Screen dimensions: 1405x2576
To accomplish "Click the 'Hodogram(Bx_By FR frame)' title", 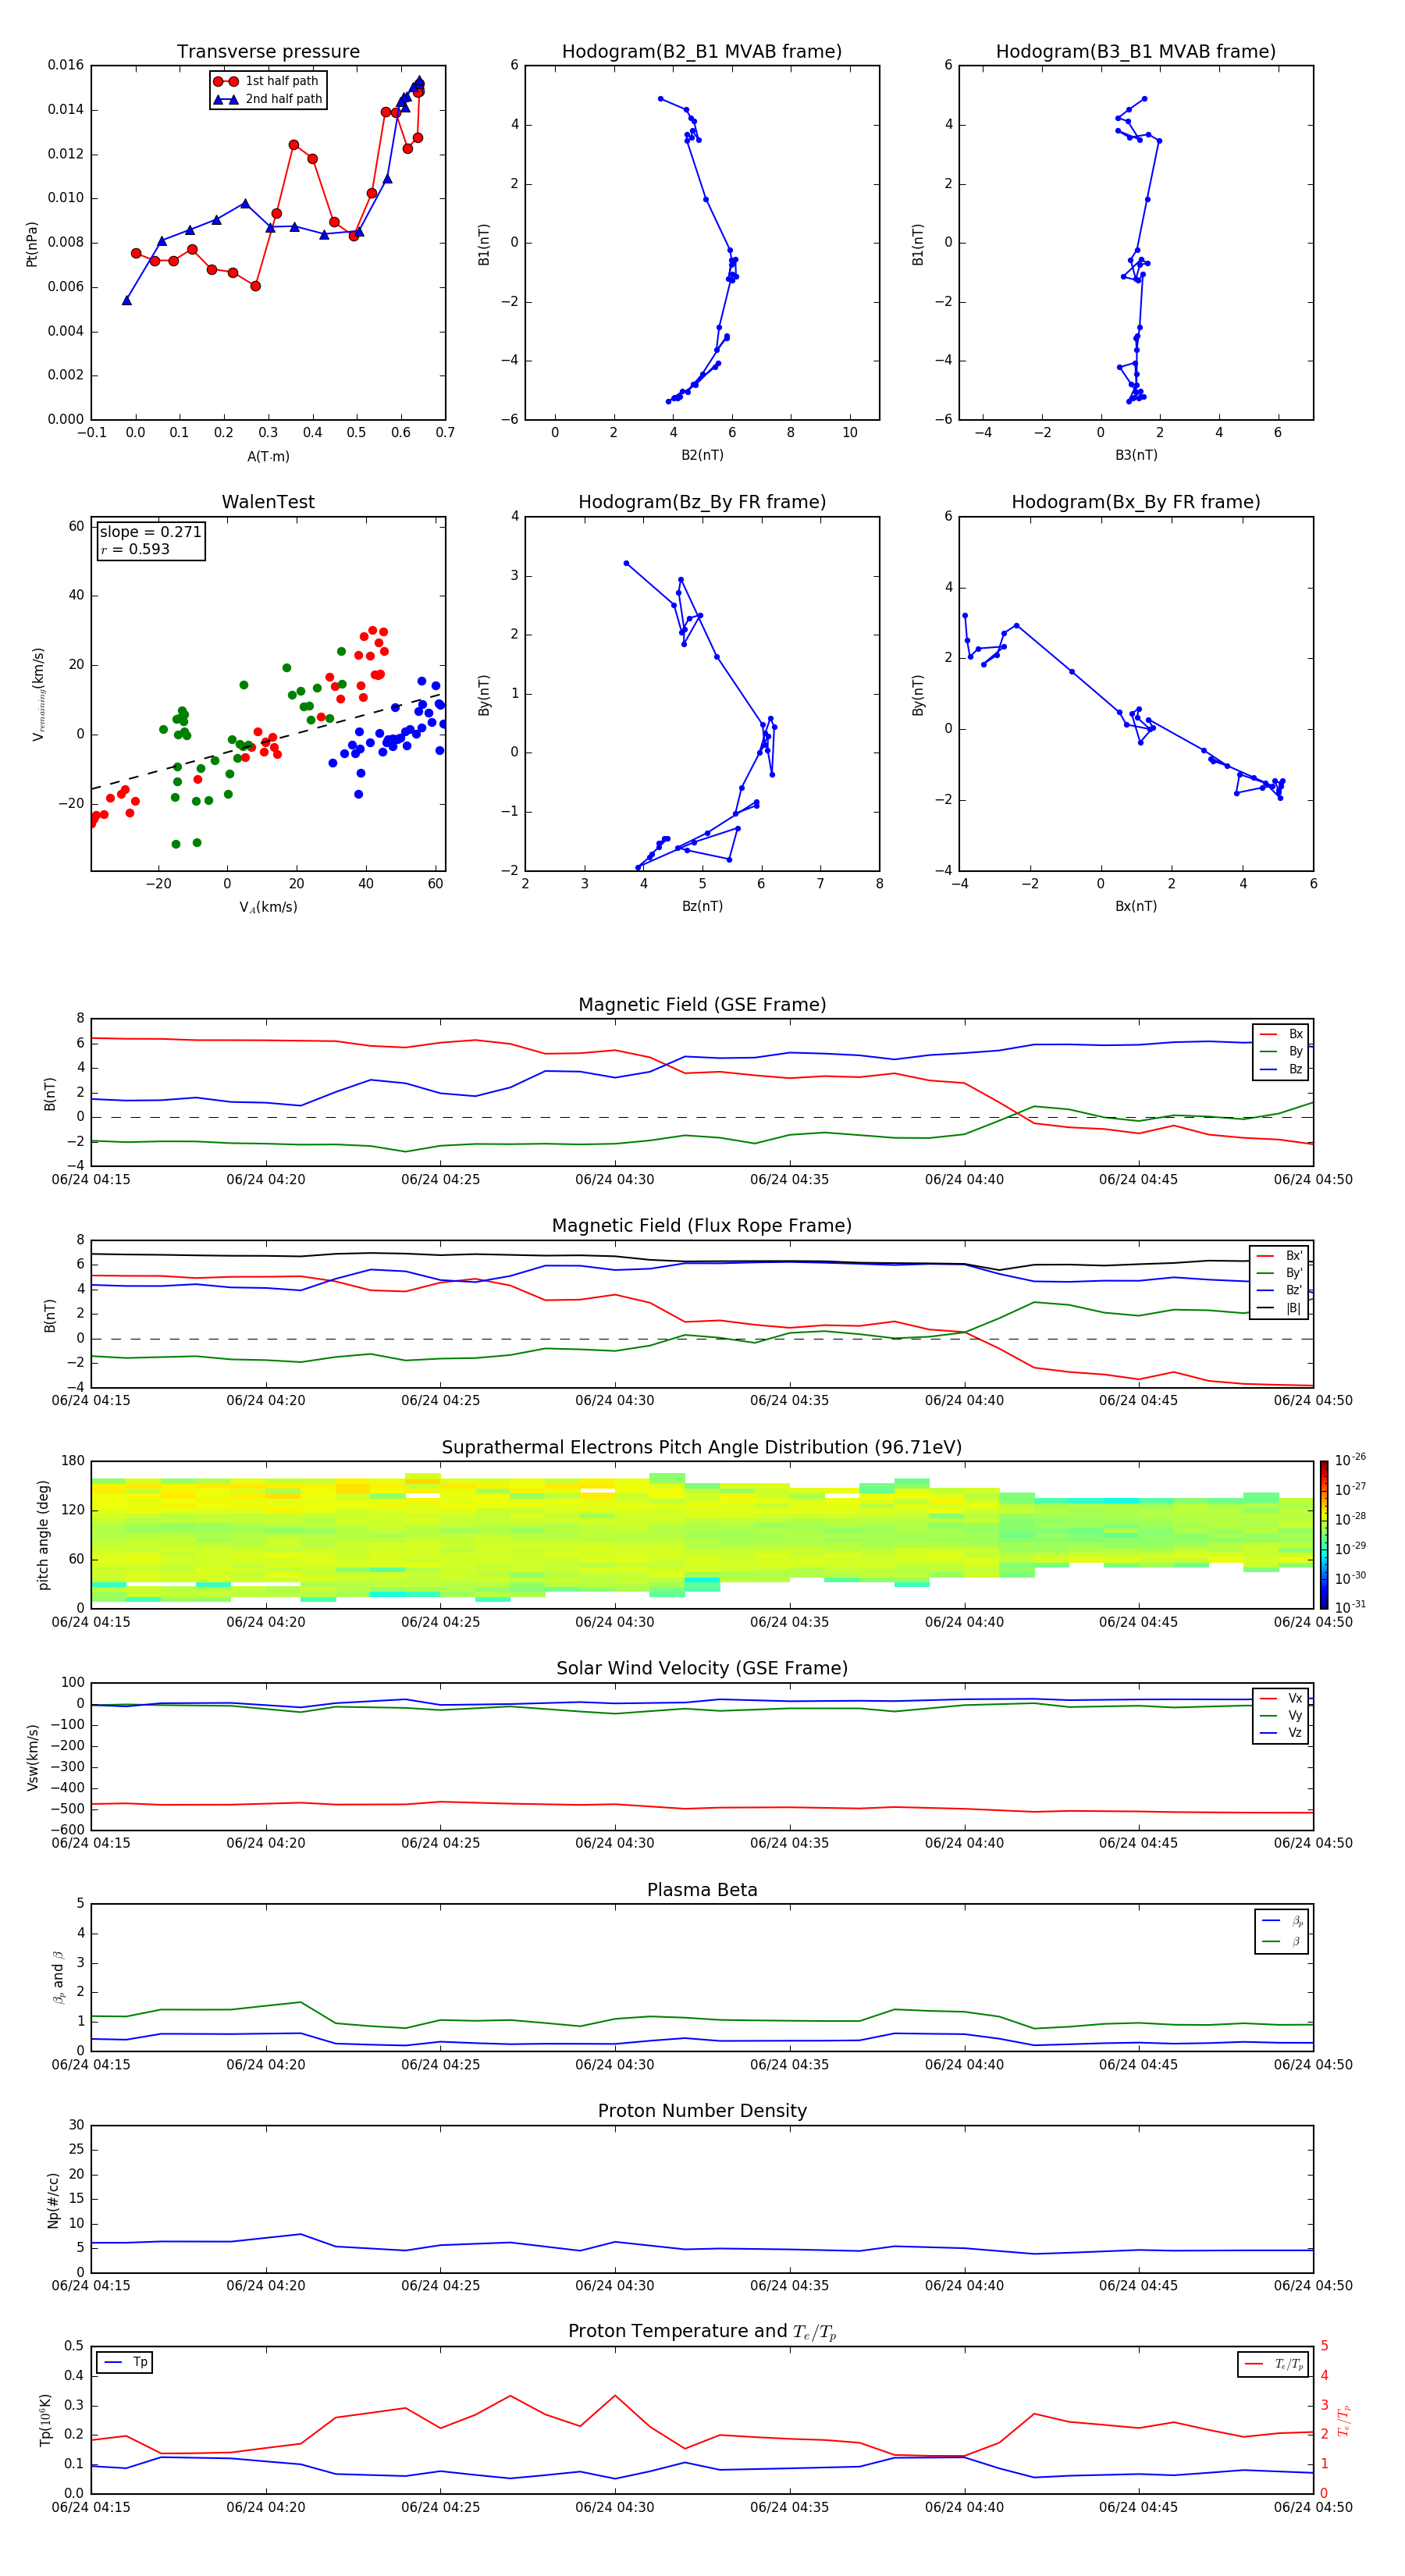I will point(1136,502).
